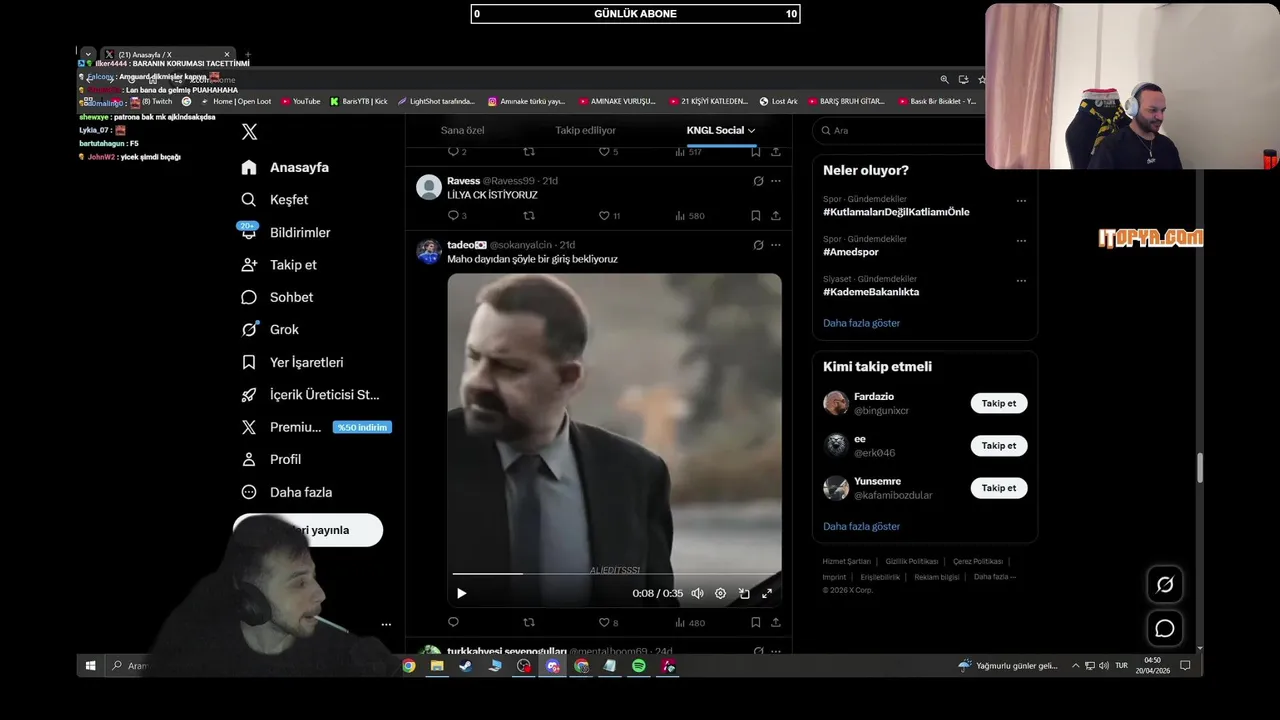1280x720 pixels.
Task: Open video settings gear
Action: 720,593
